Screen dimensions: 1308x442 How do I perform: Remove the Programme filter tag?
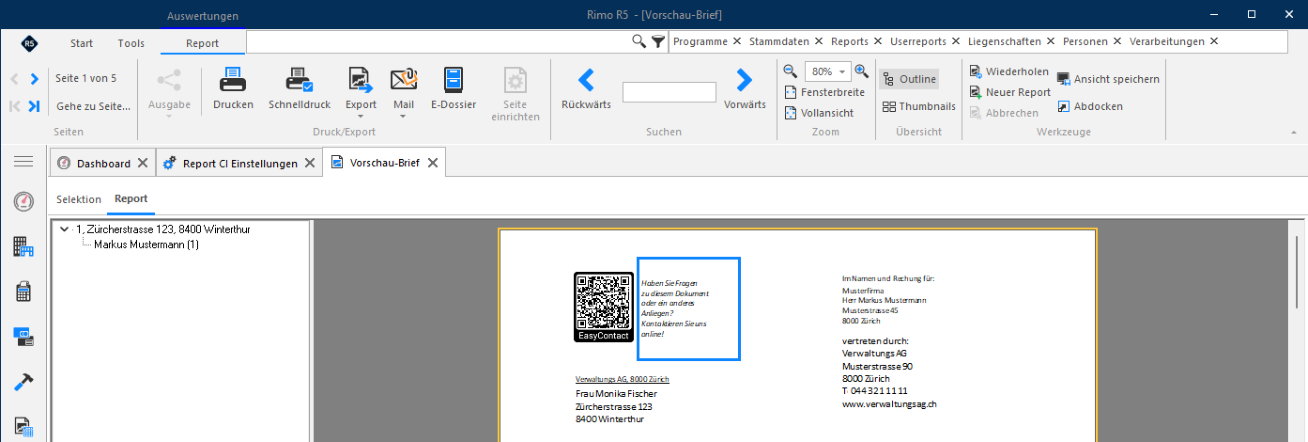737,41
